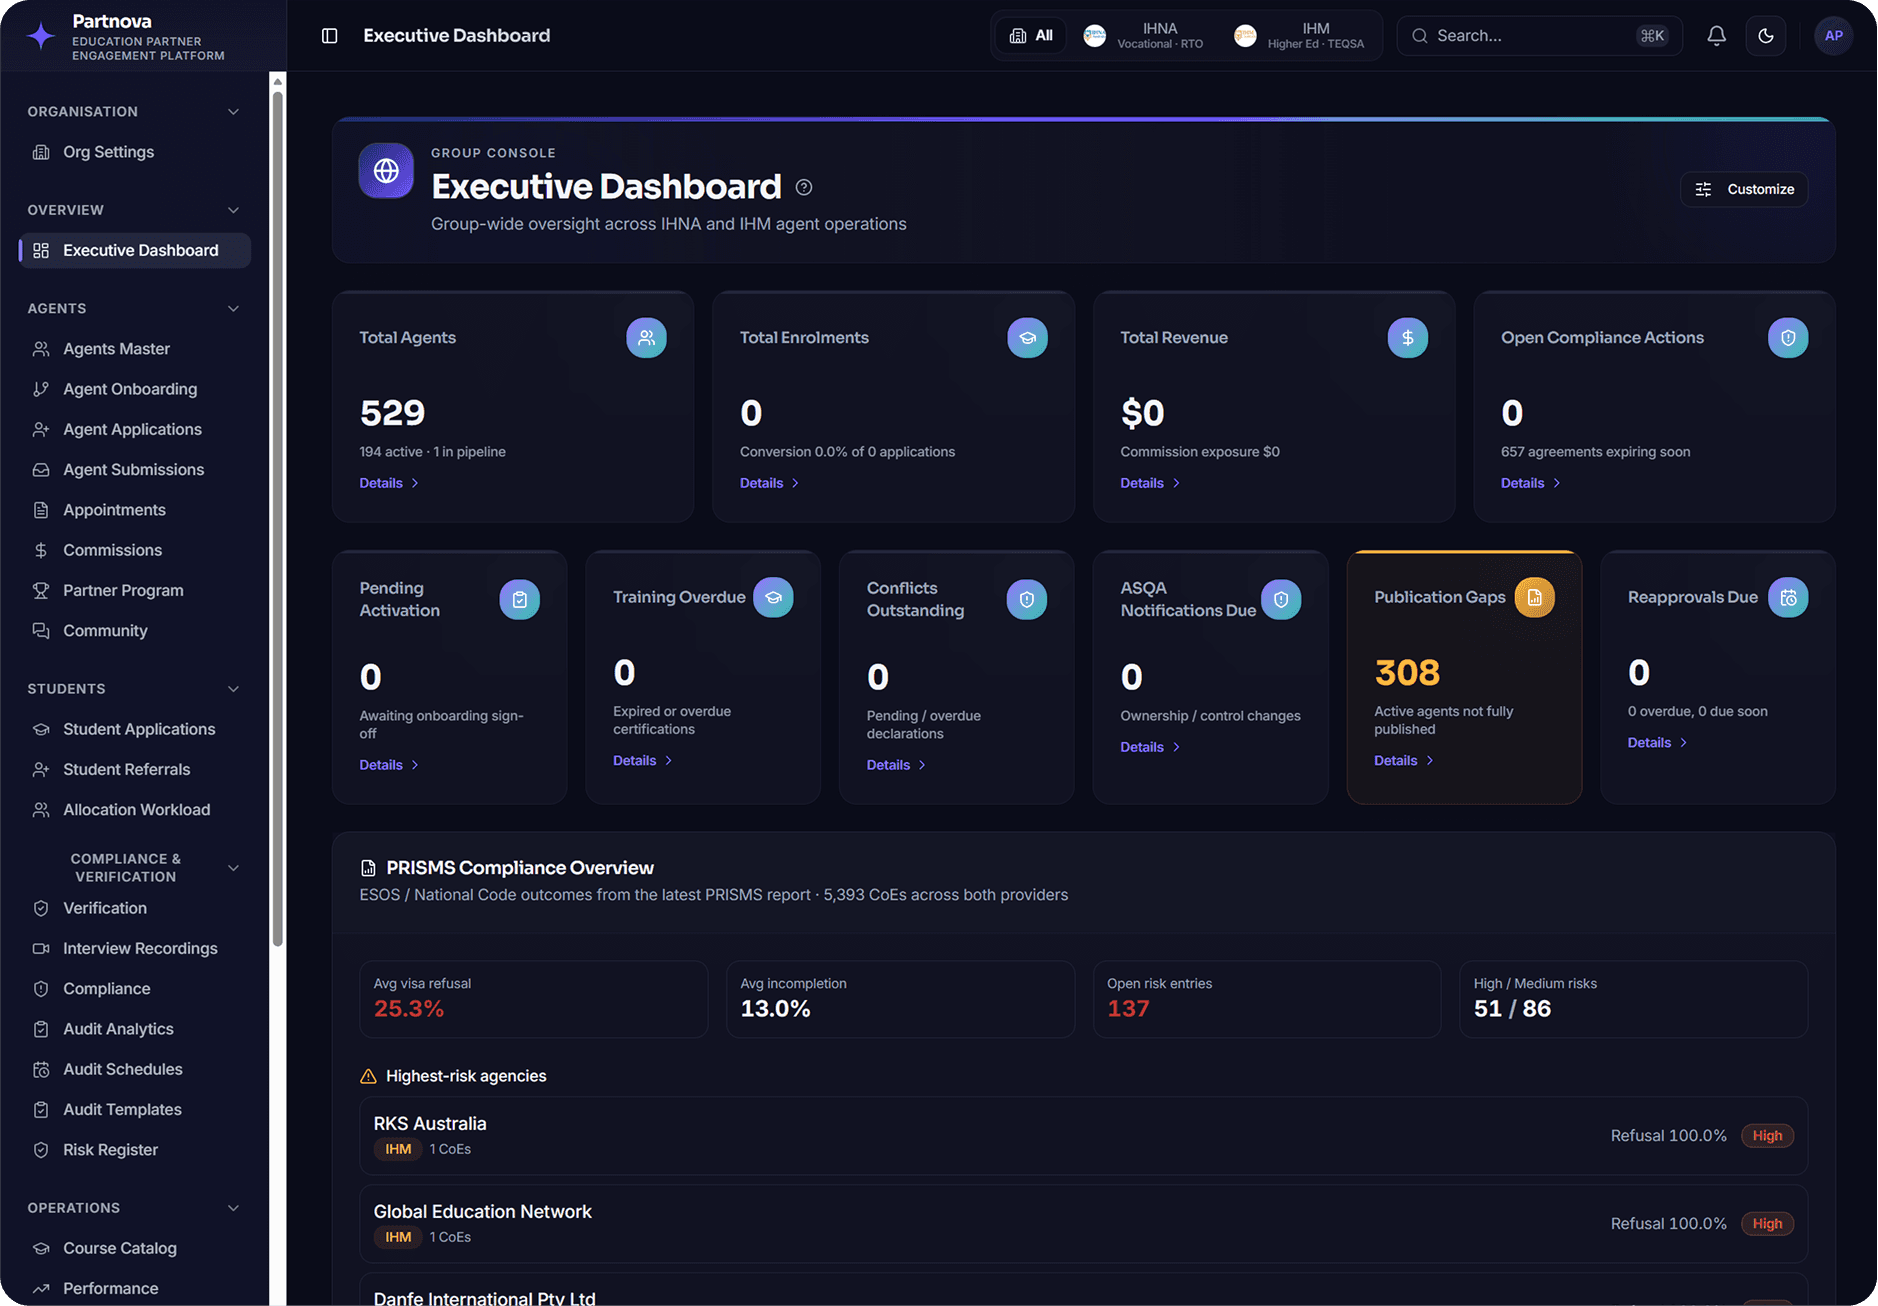The width and height of the screenshot is (1878, 1306).
Task: Collapse the Students sidebar section
Action: tap(233, 689)
